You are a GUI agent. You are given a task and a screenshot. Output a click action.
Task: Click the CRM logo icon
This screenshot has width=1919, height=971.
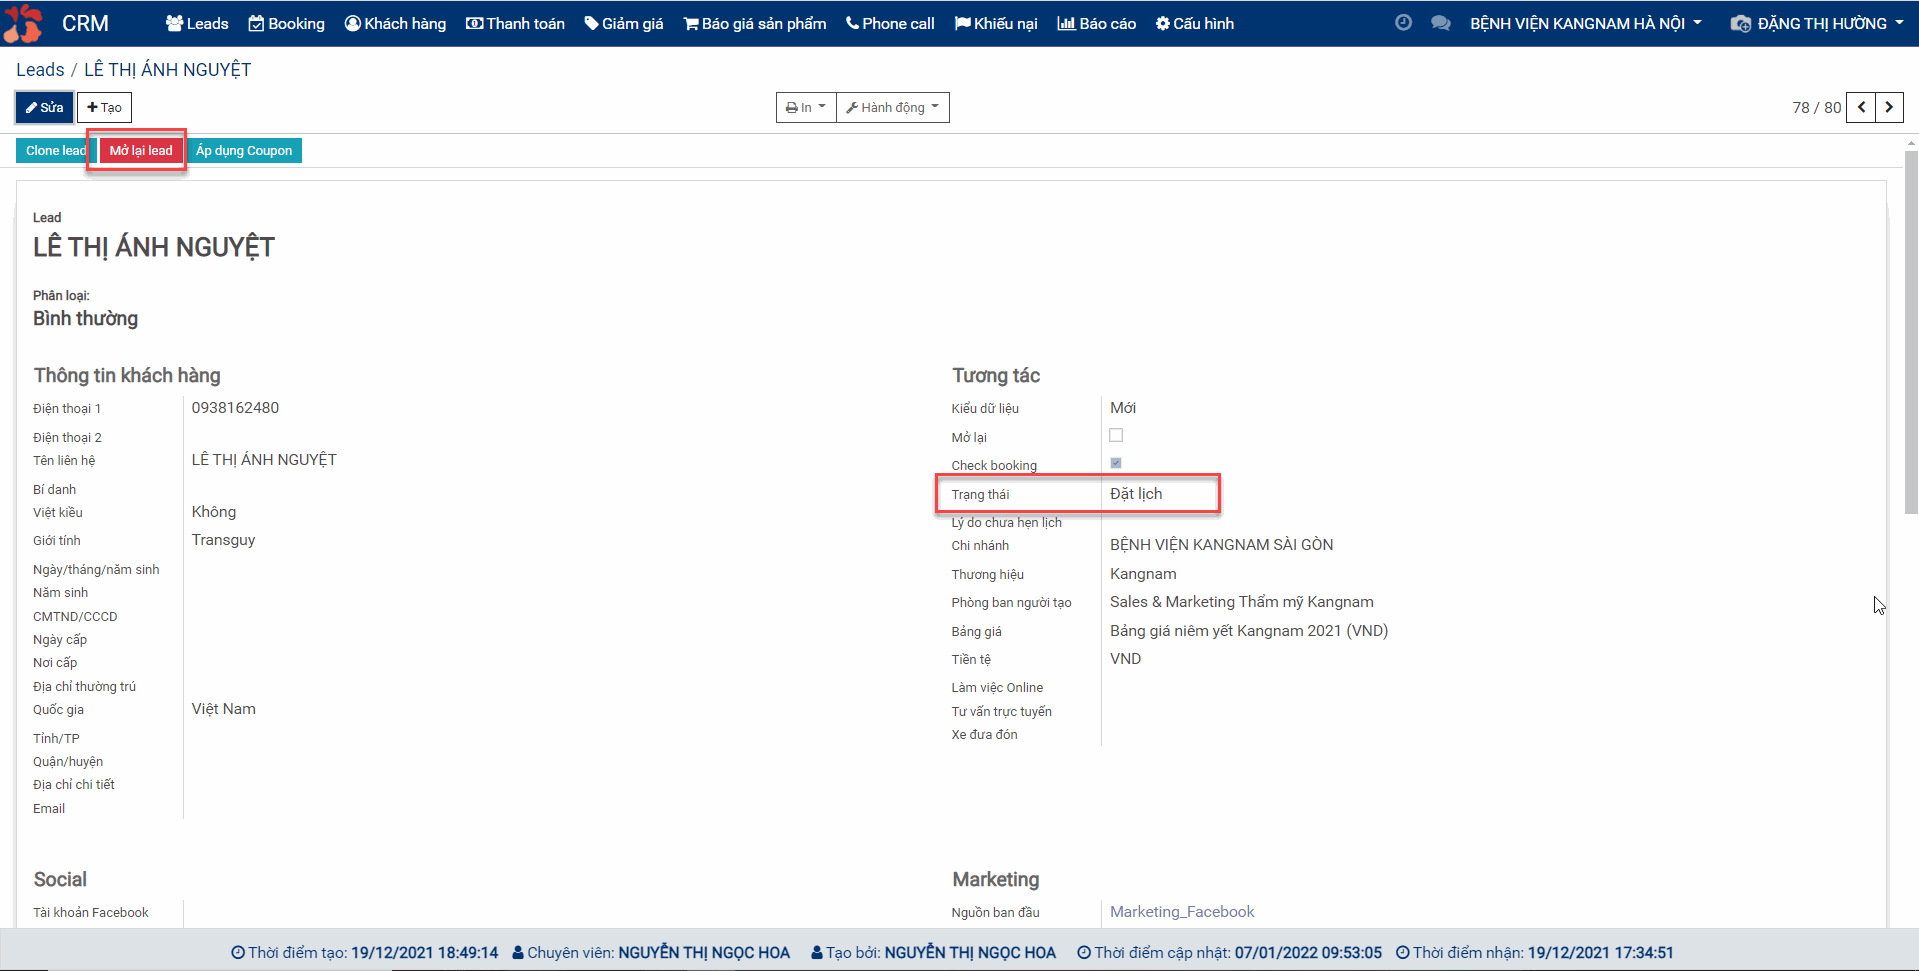coord(23,23)
